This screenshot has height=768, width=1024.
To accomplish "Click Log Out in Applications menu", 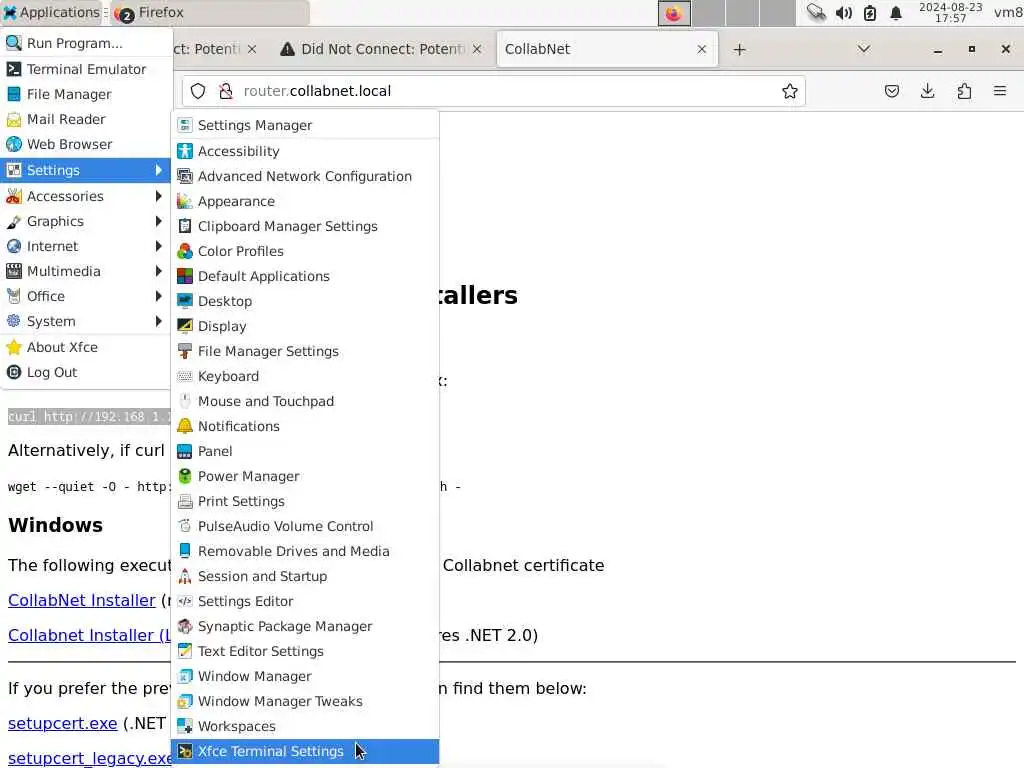I will click(86, 372).
